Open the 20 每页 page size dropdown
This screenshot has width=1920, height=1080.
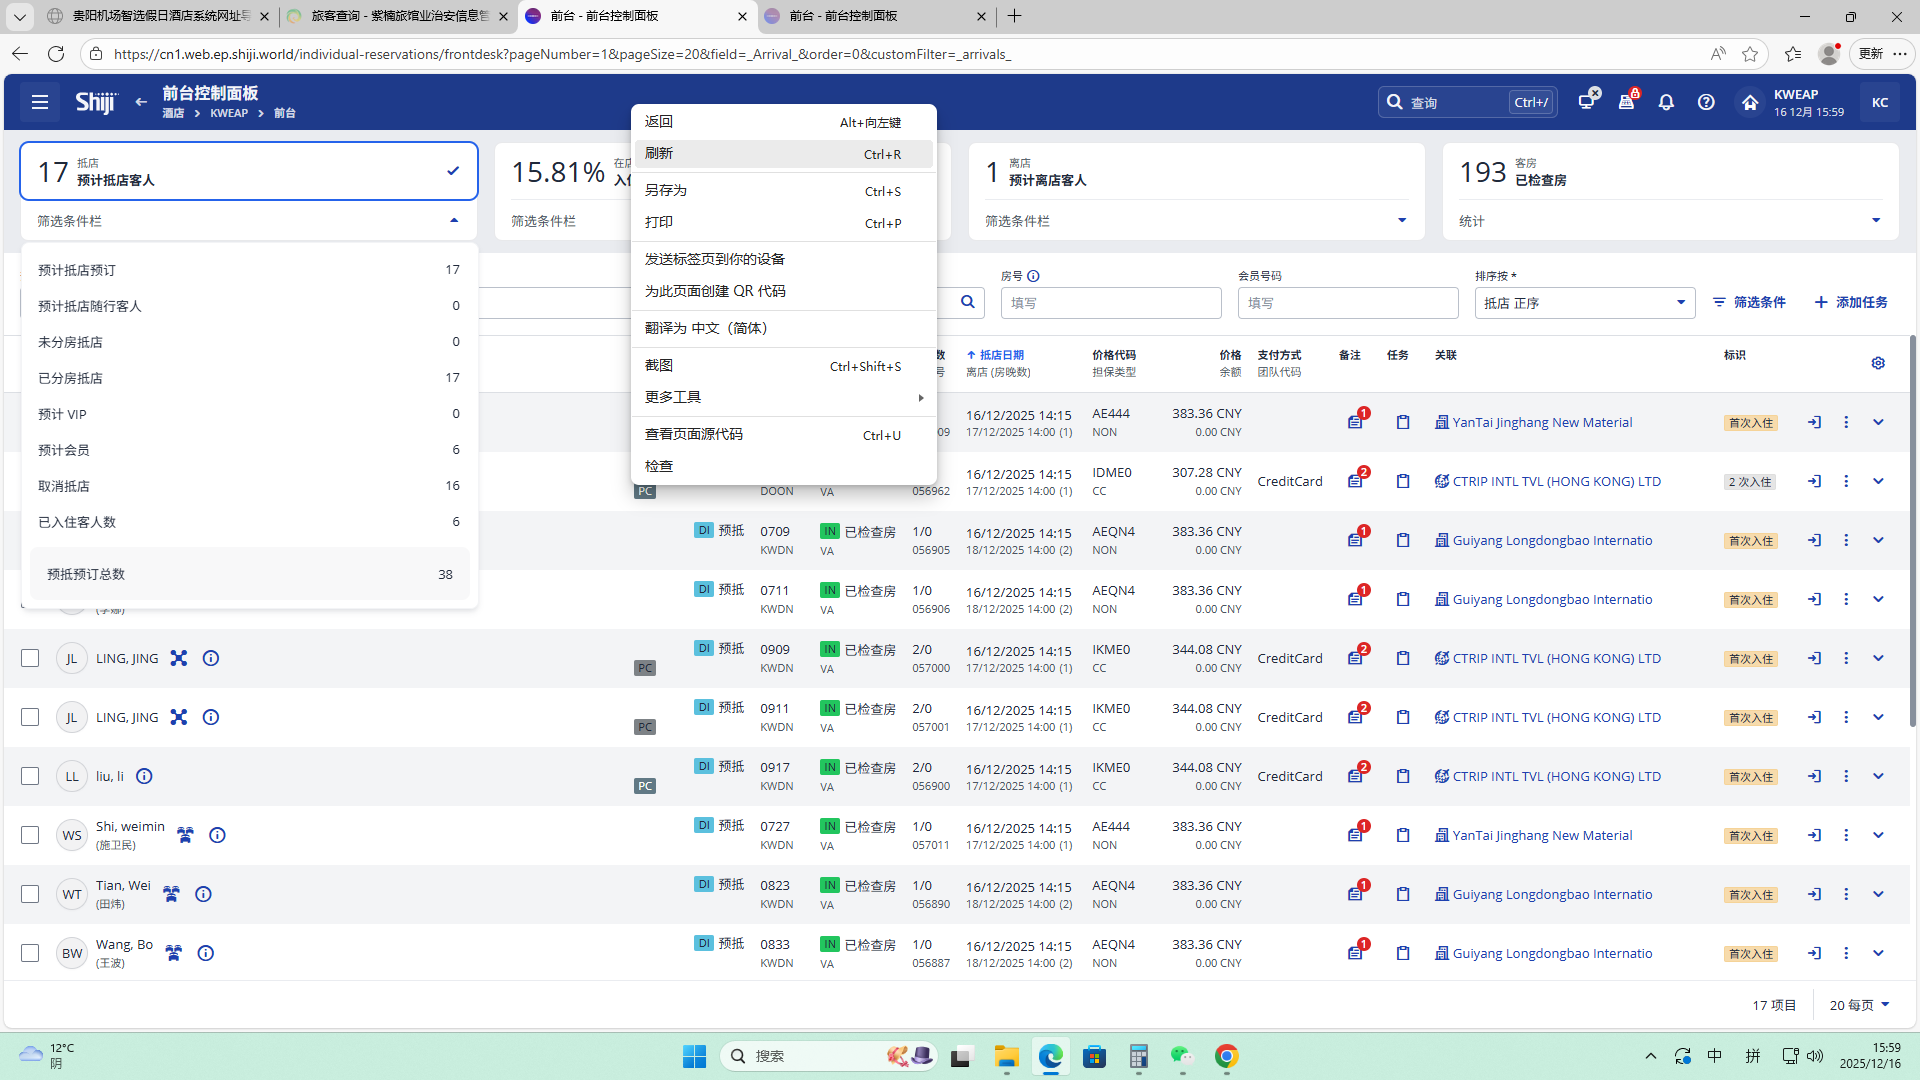[1859, 1005]
